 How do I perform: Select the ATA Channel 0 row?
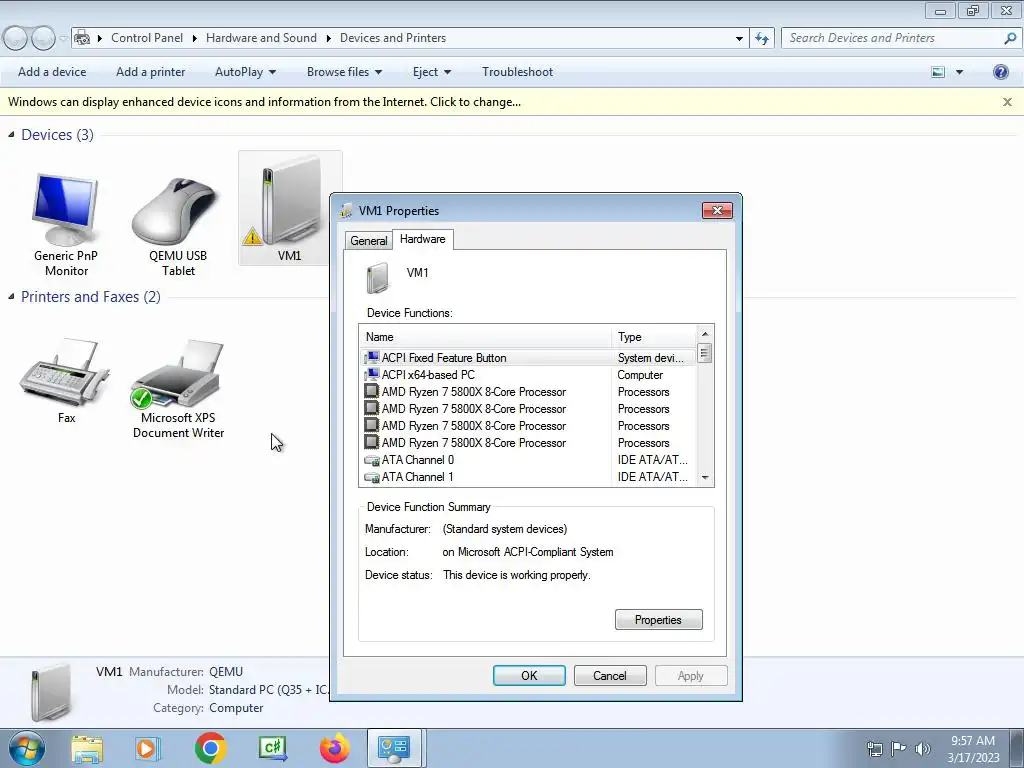tap(528, 460)
